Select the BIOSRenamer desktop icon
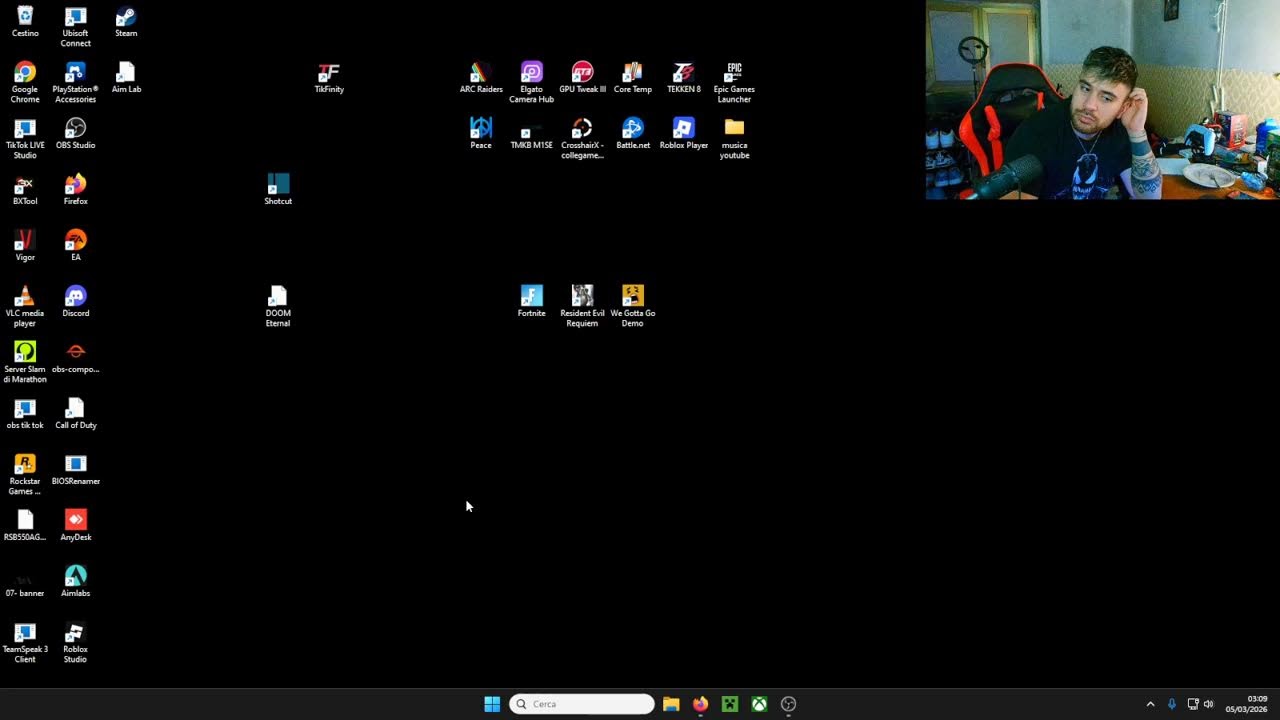This screenshot has width=1280, height=720. [x=75, y=469]
